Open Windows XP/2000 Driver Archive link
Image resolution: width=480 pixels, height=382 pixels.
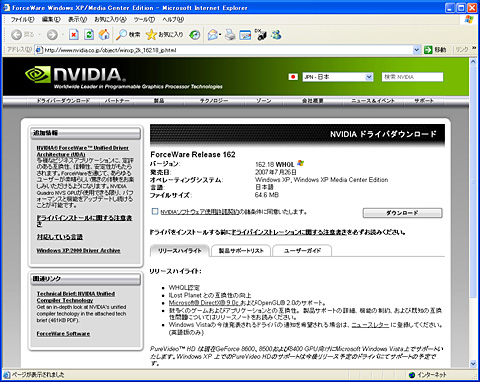[78, 250]
